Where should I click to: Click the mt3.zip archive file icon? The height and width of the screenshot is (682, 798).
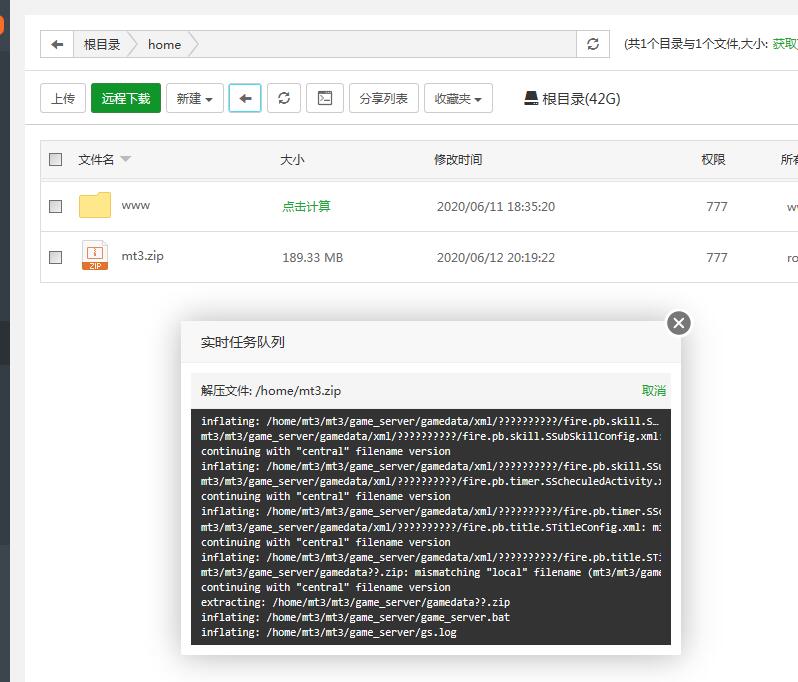pyautogui.click(x=95, y=256)
